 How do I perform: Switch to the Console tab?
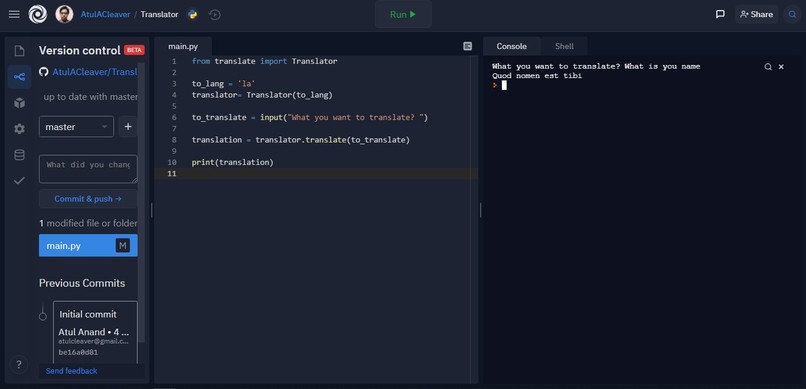tap(511, 46)
